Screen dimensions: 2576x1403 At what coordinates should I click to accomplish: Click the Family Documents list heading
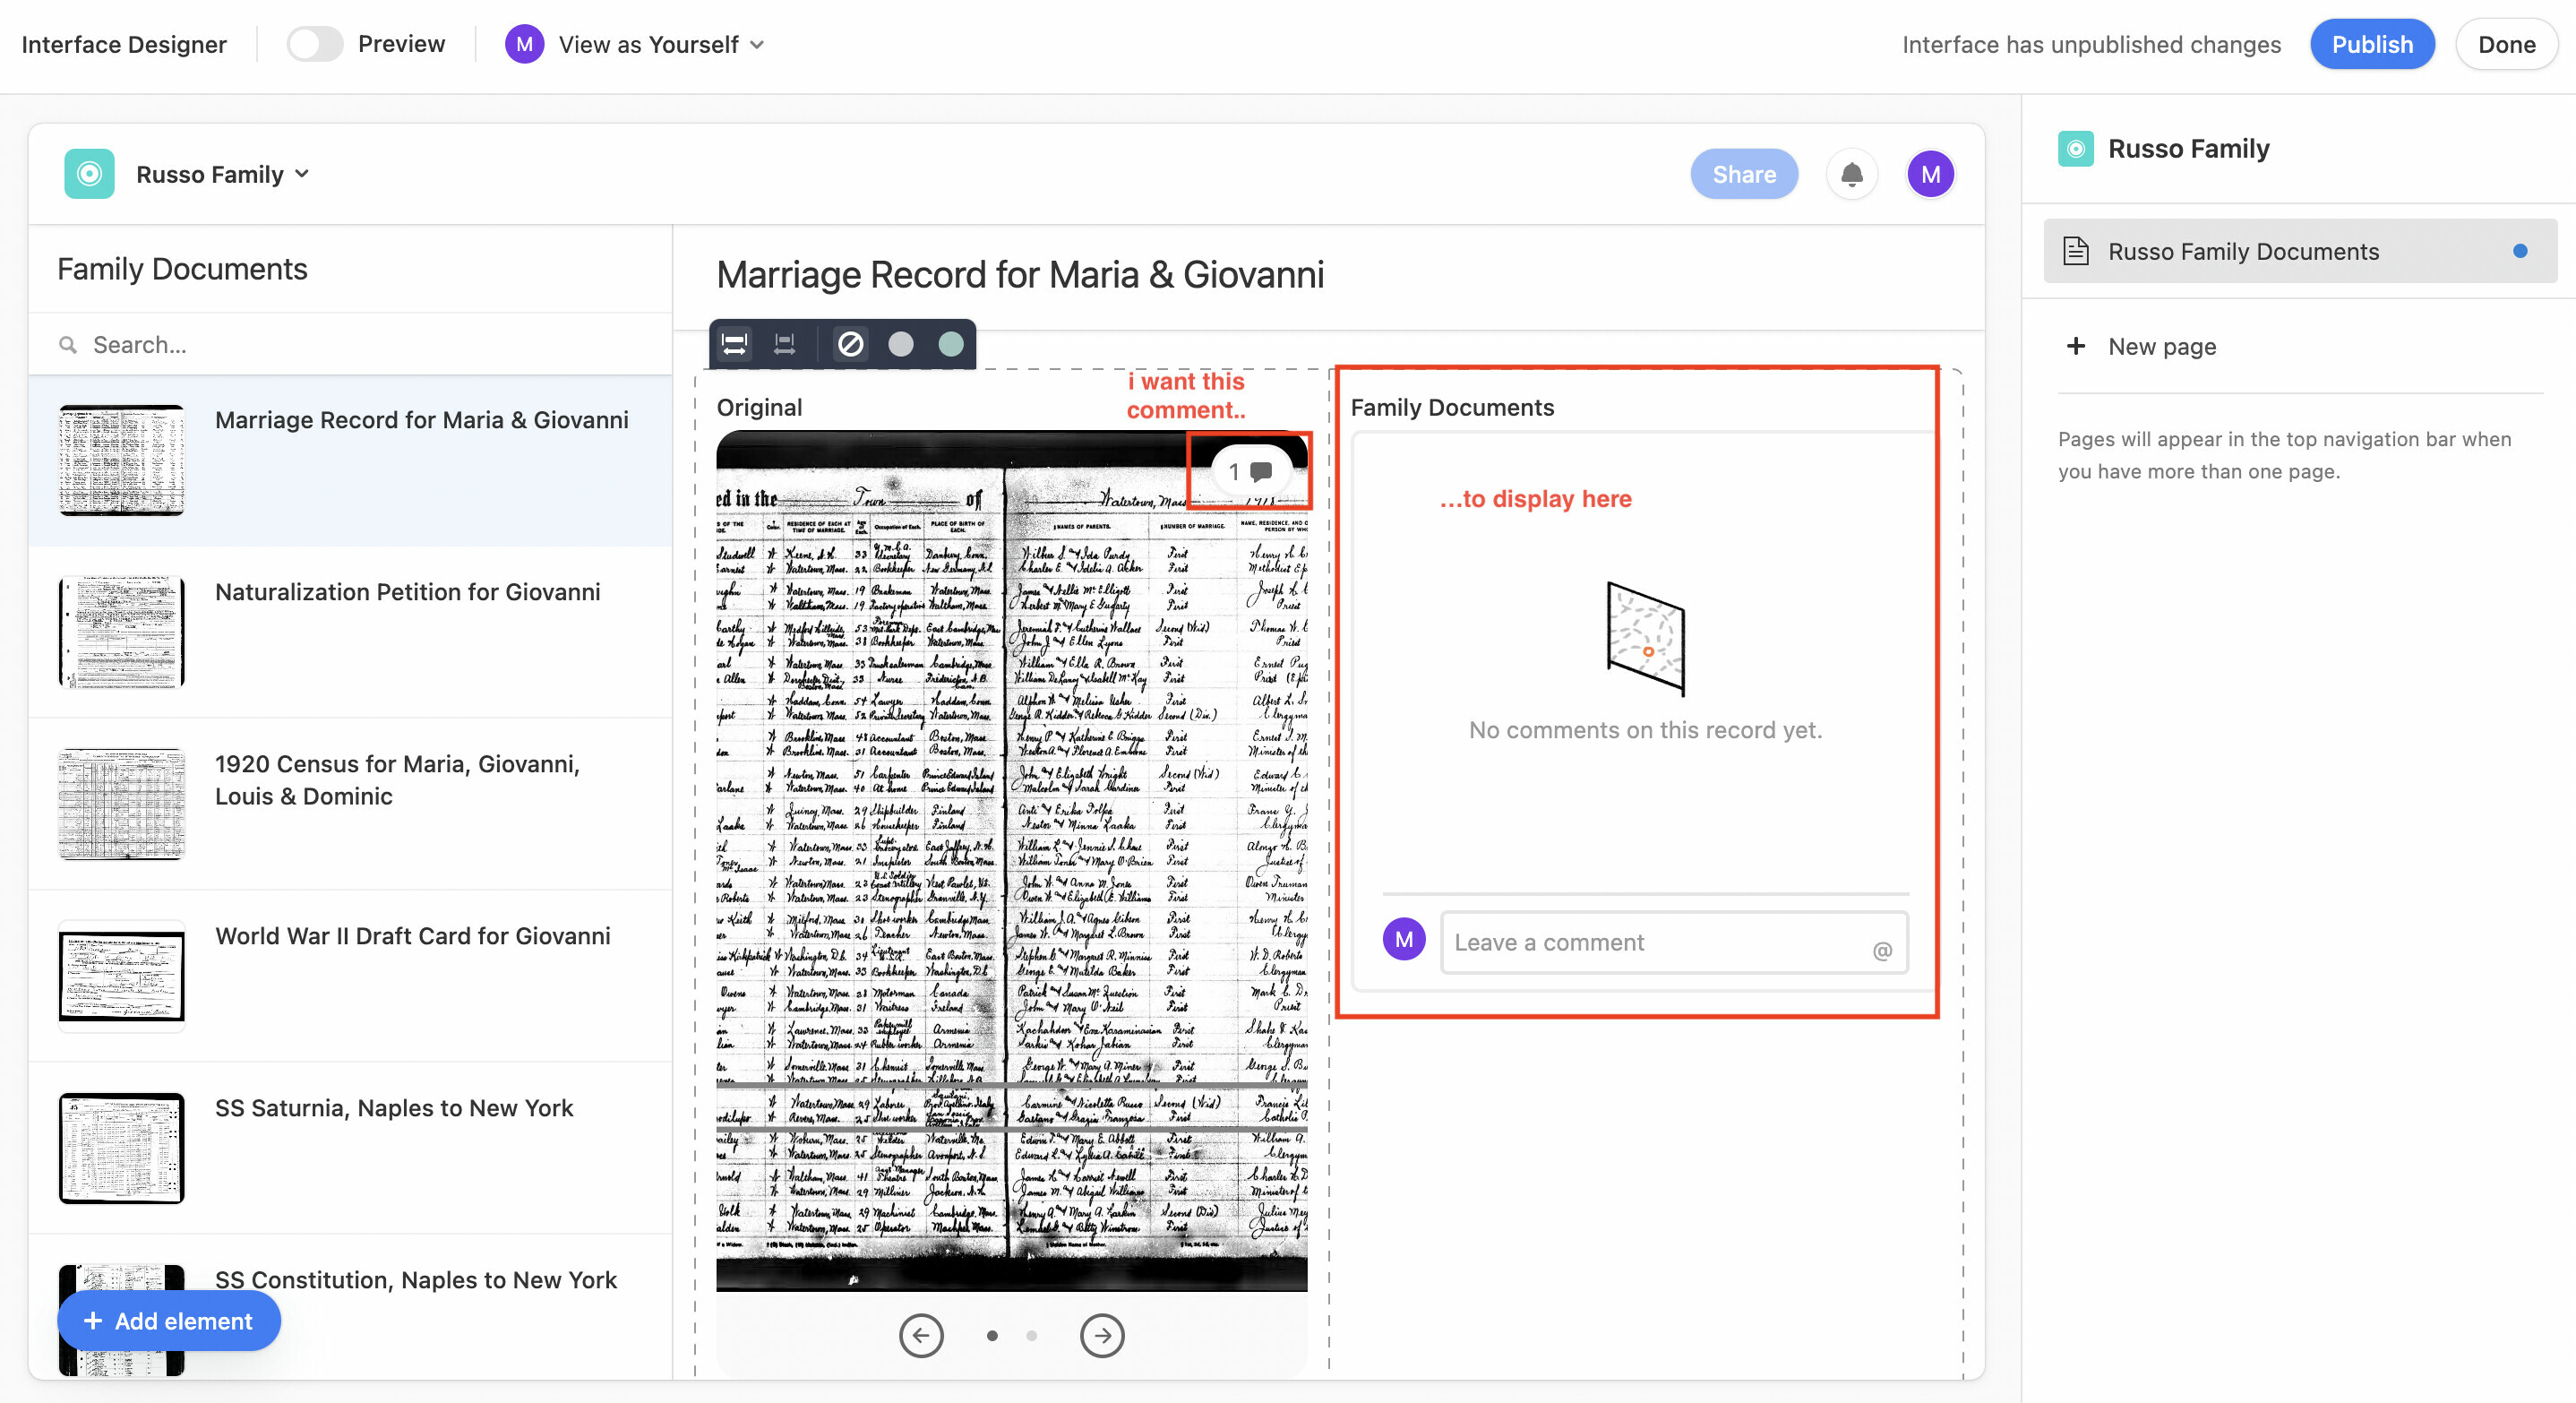(x=182, y=269)
